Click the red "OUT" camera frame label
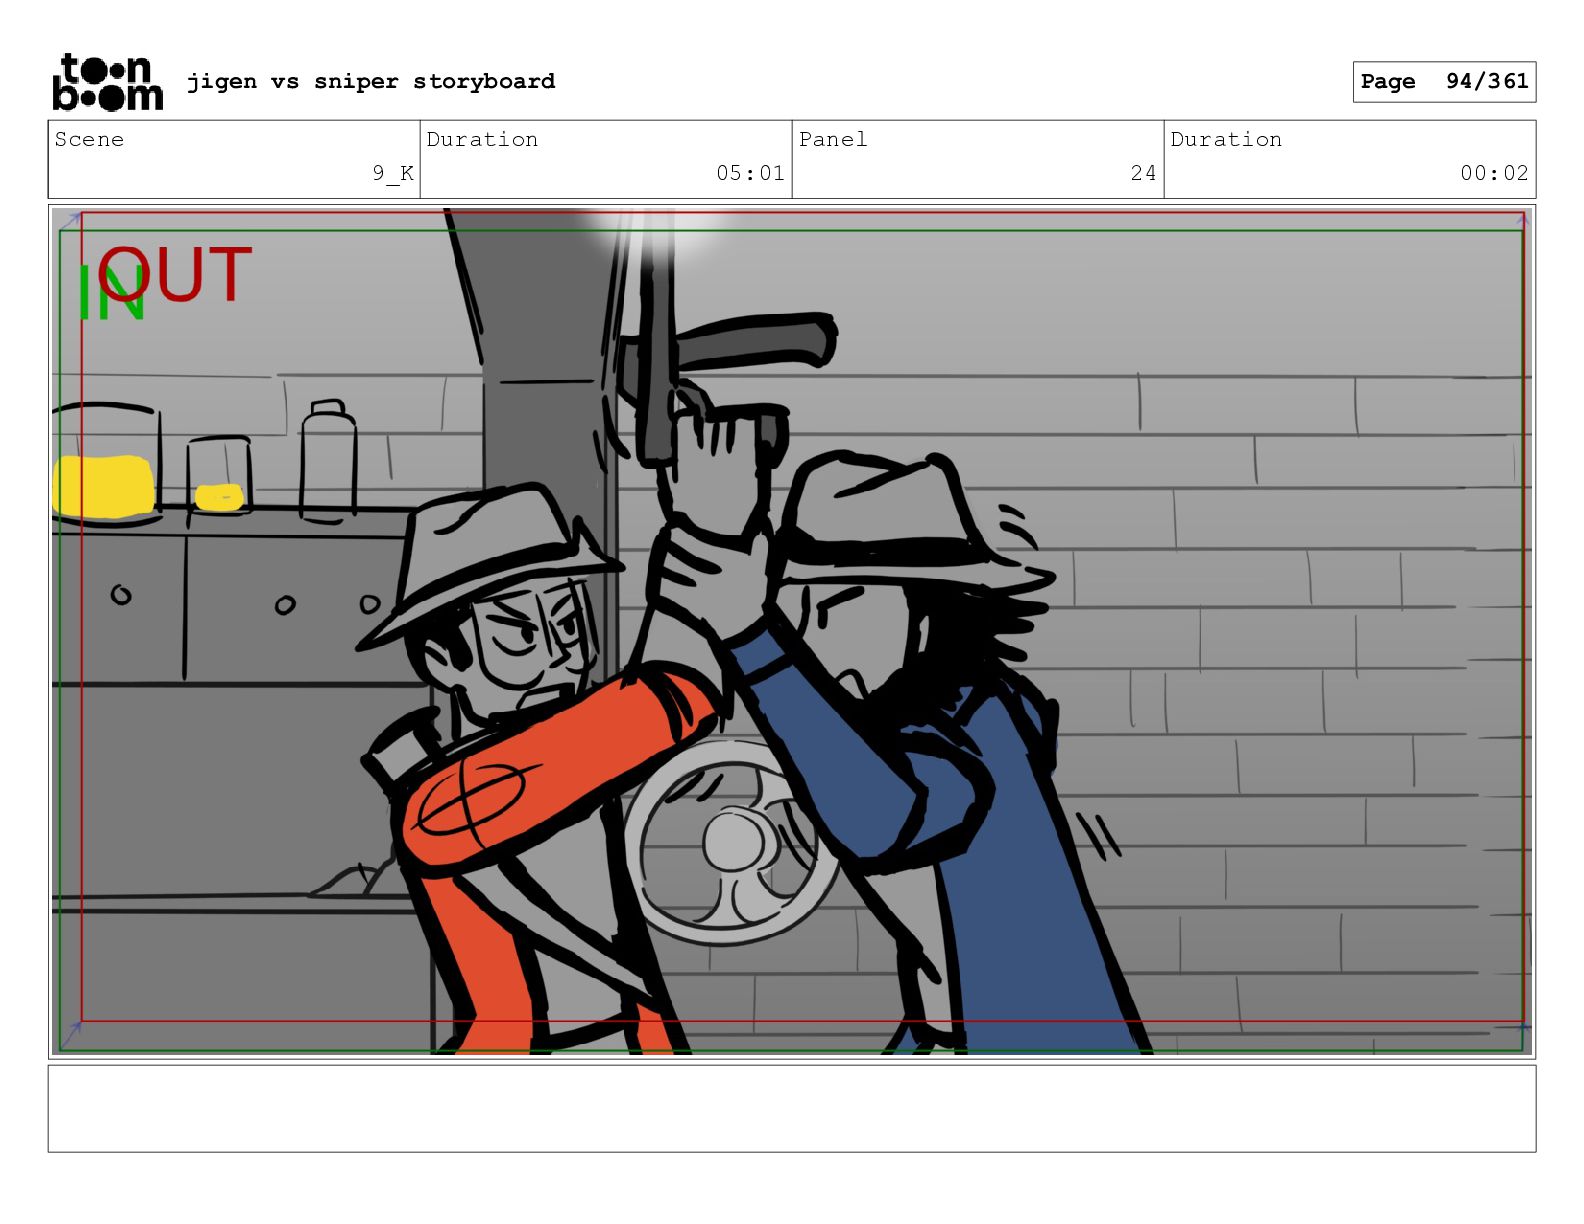The height and width of the screenshot is (1224, 1584). (x=175, y=274)
